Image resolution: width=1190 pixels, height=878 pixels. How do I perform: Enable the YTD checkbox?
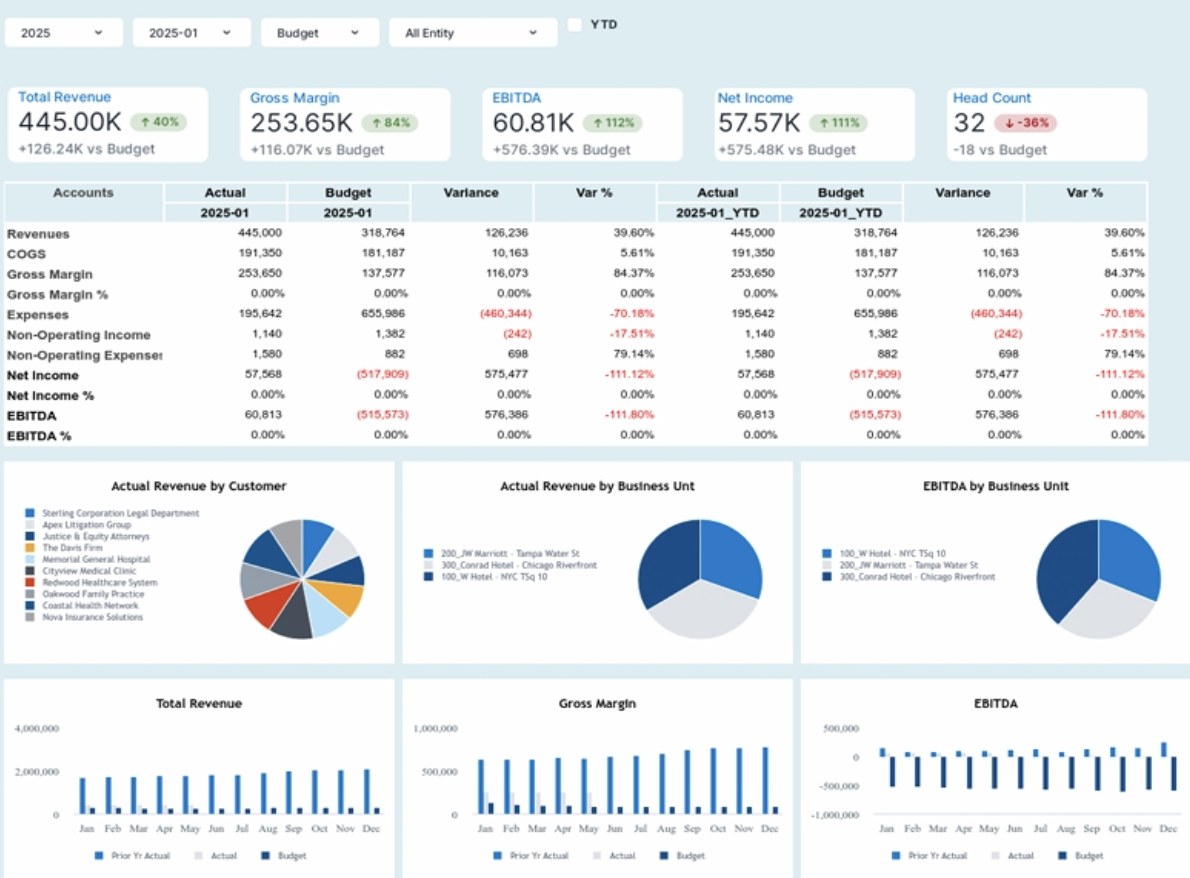click(575, 25)
